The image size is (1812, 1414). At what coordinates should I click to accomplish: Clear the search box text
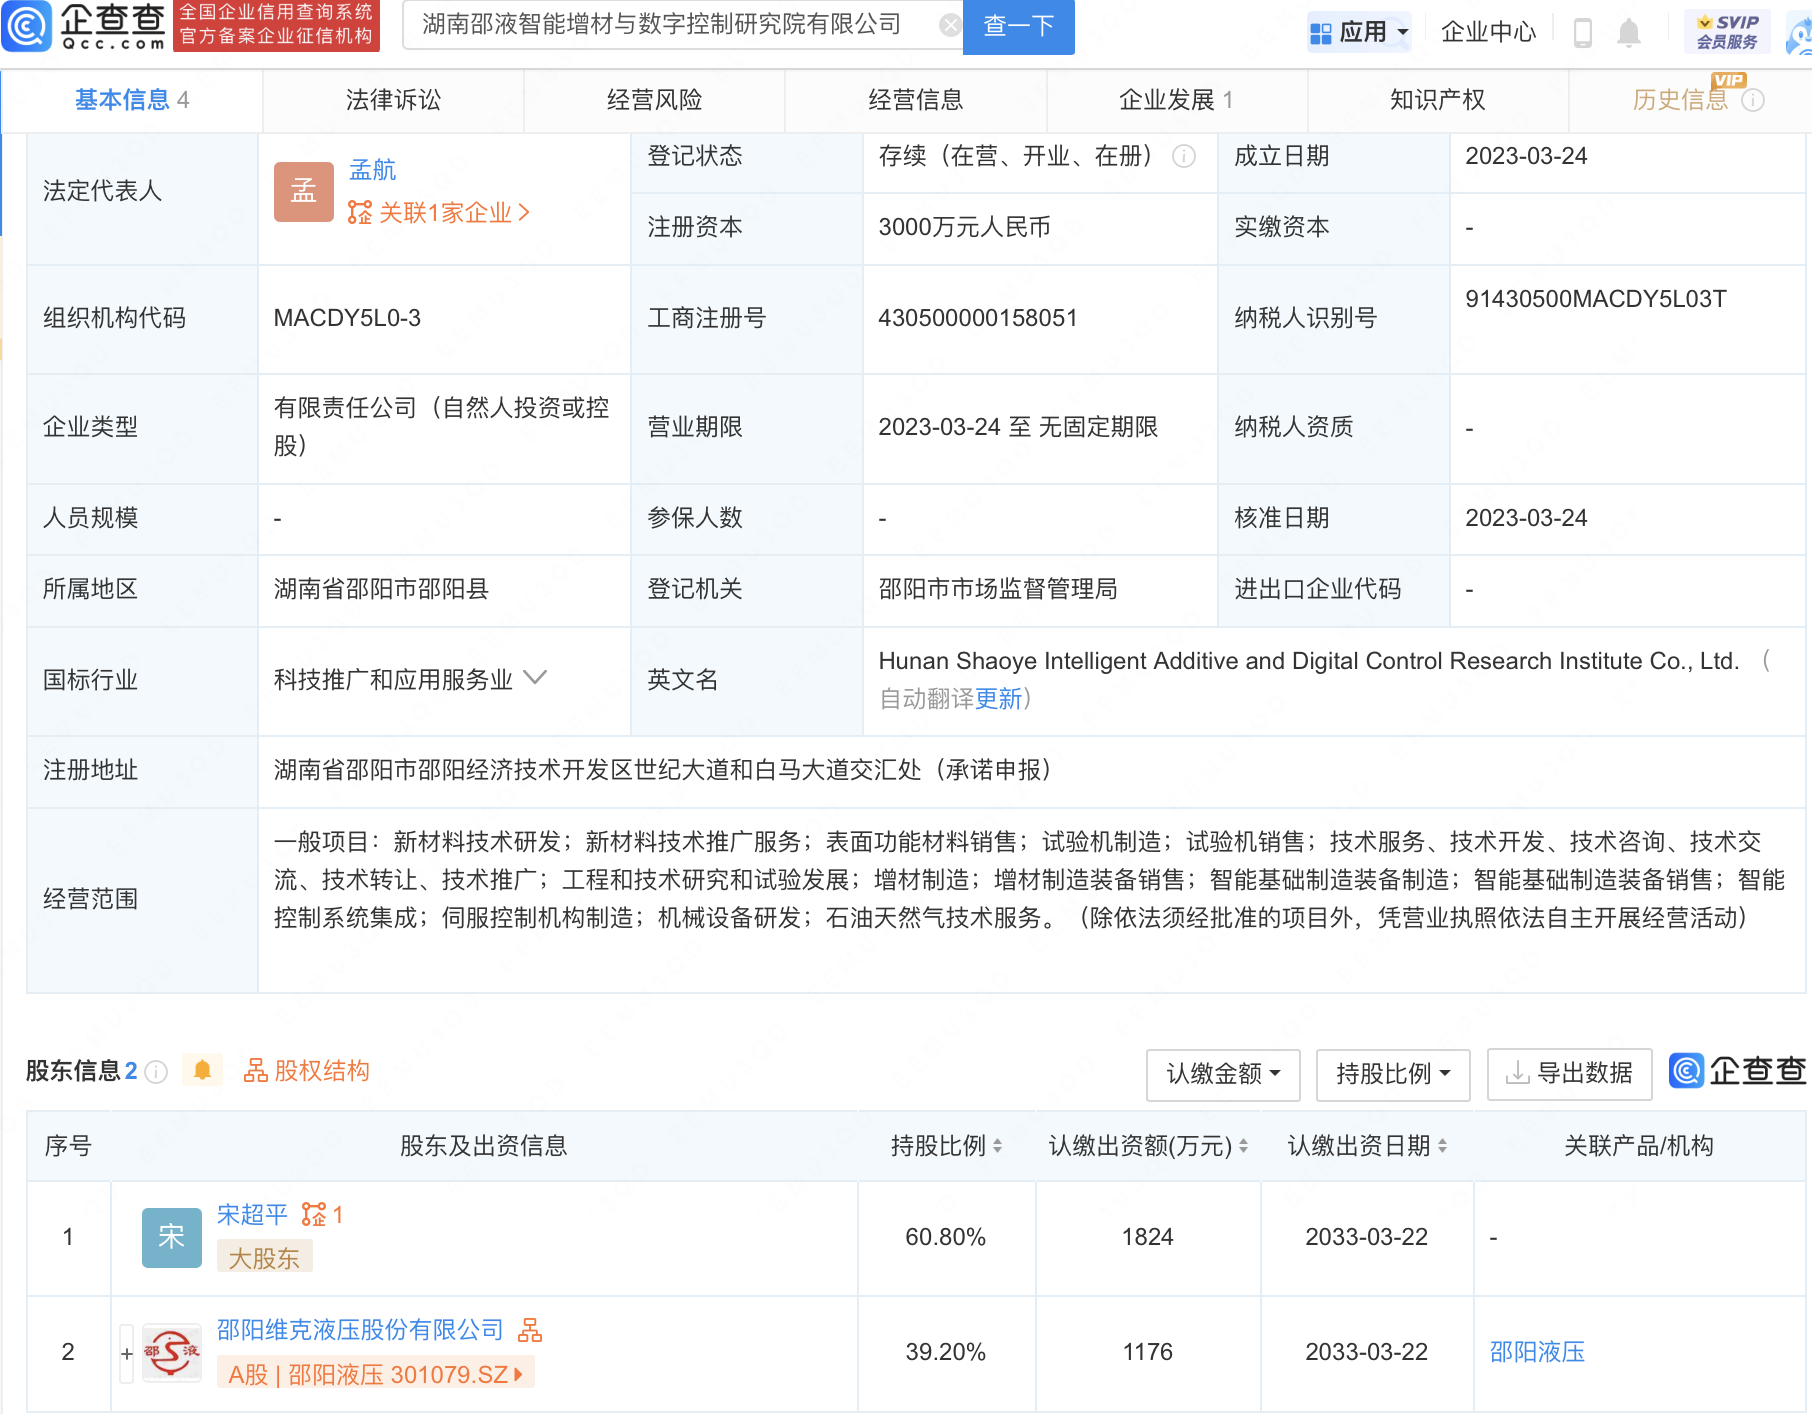pos(950,25)
